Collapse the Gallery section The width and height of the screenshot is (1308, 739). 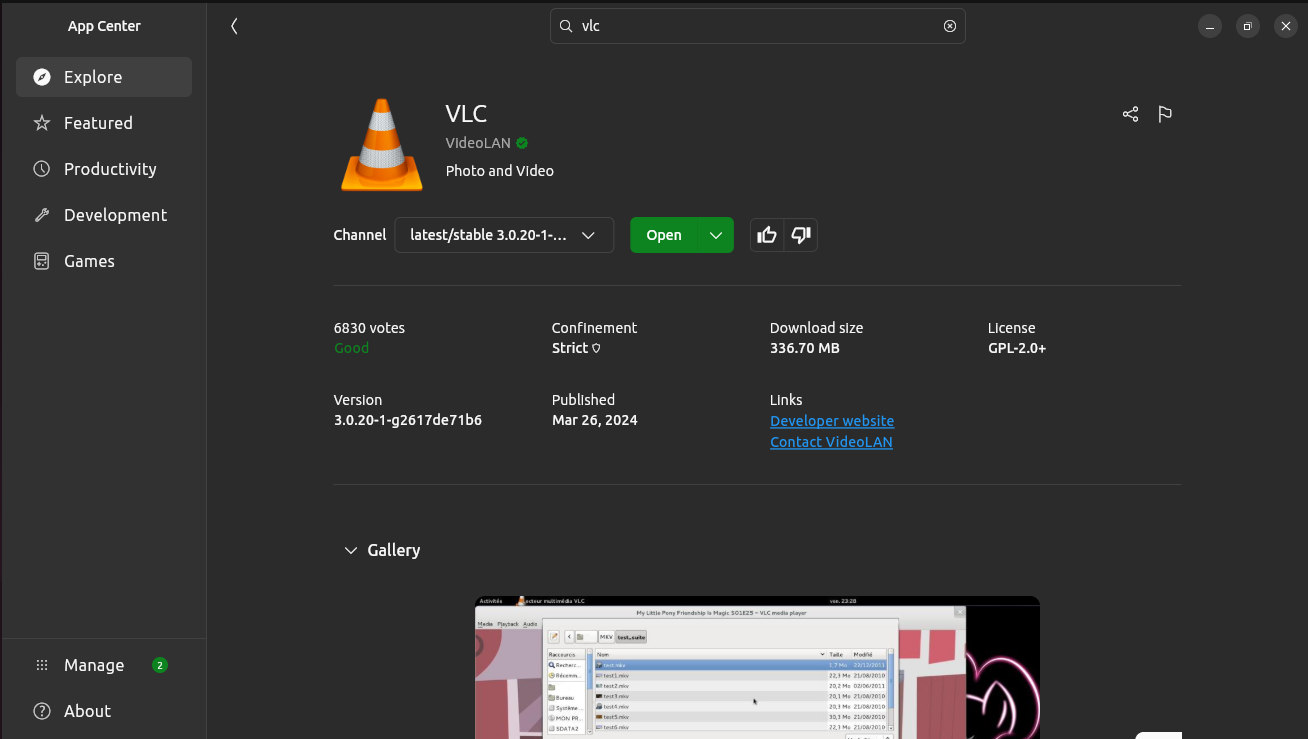pos(351,550)
